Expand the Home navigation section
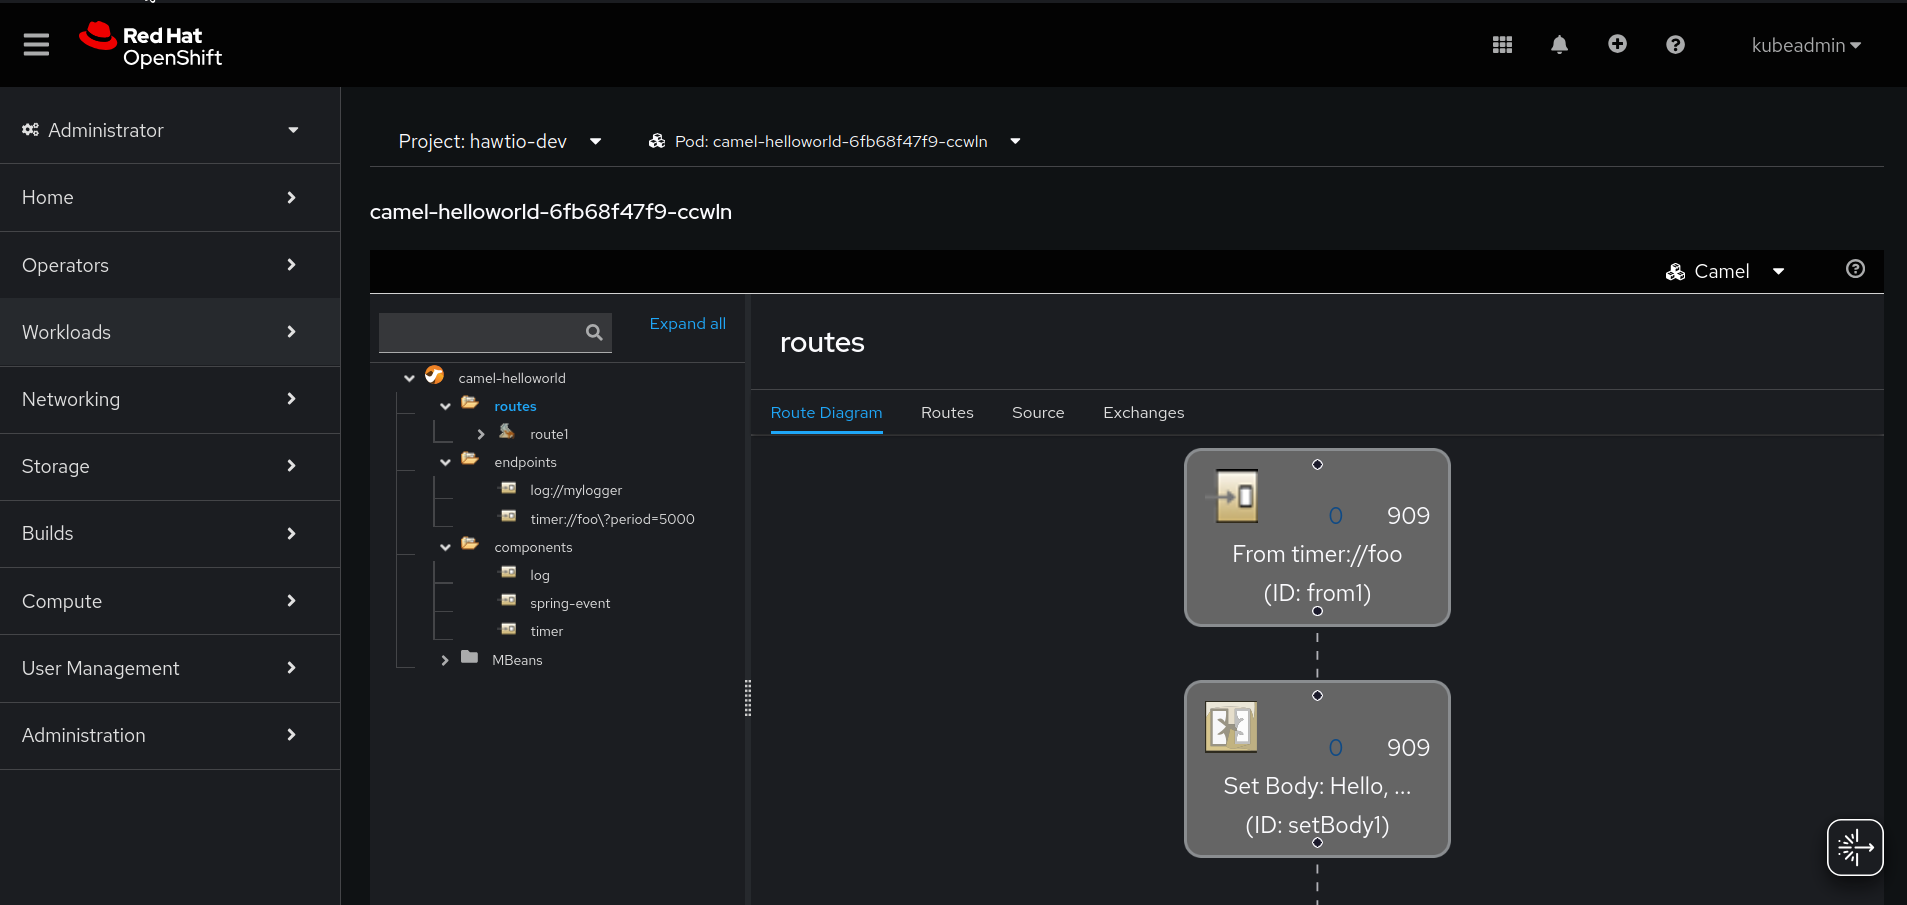The width and height of the screenshot is (1907, 905). tap(170, 197)
